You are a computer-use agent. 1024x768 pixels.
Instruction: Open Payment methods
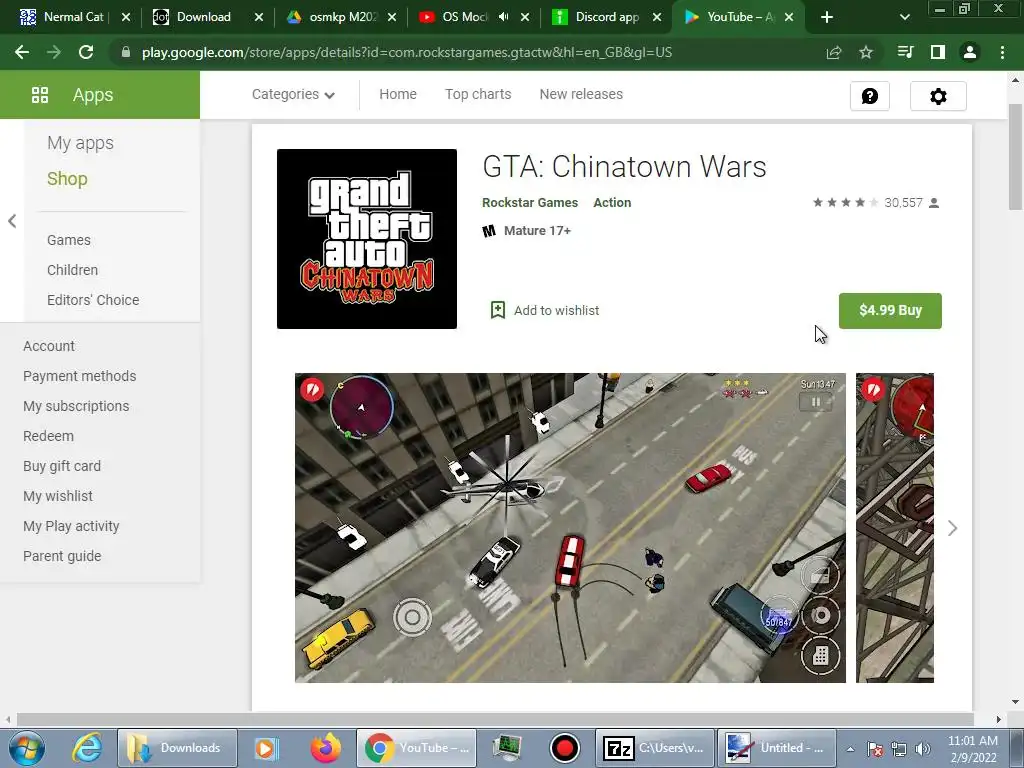coord(80,376)
